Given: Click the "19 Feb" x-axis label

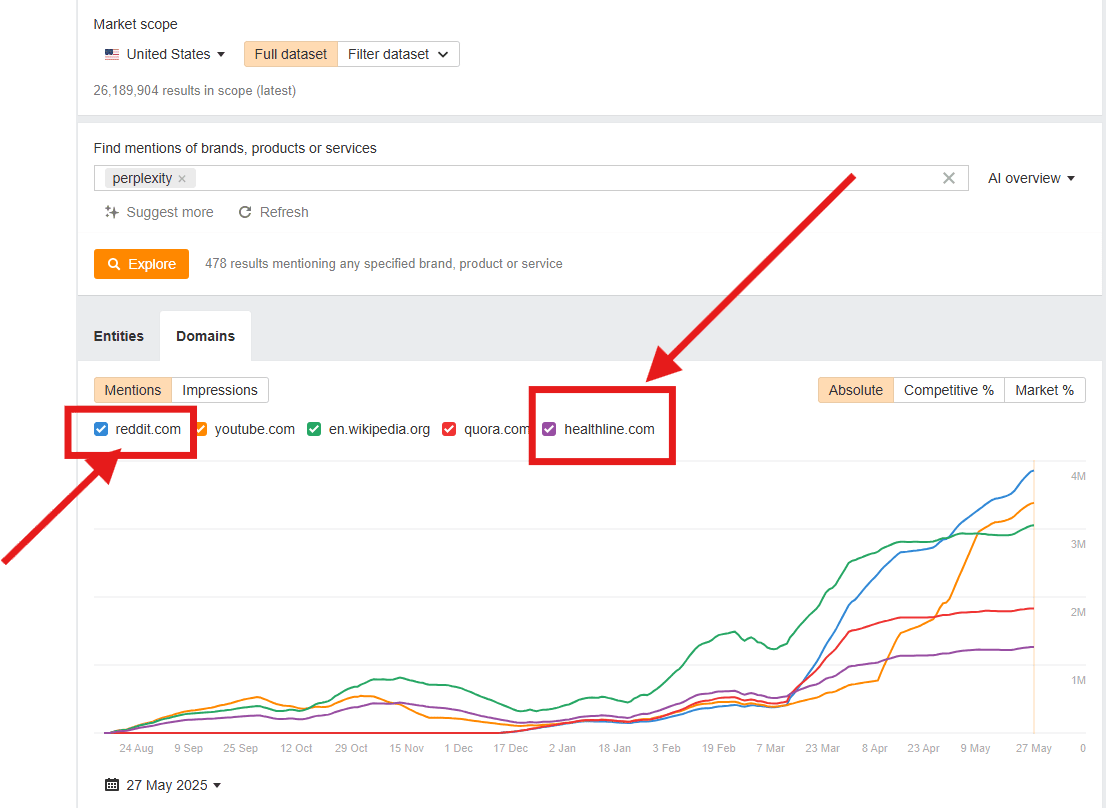Looking at the screenshot, I should pyautogui.click(x=719, y=748).
